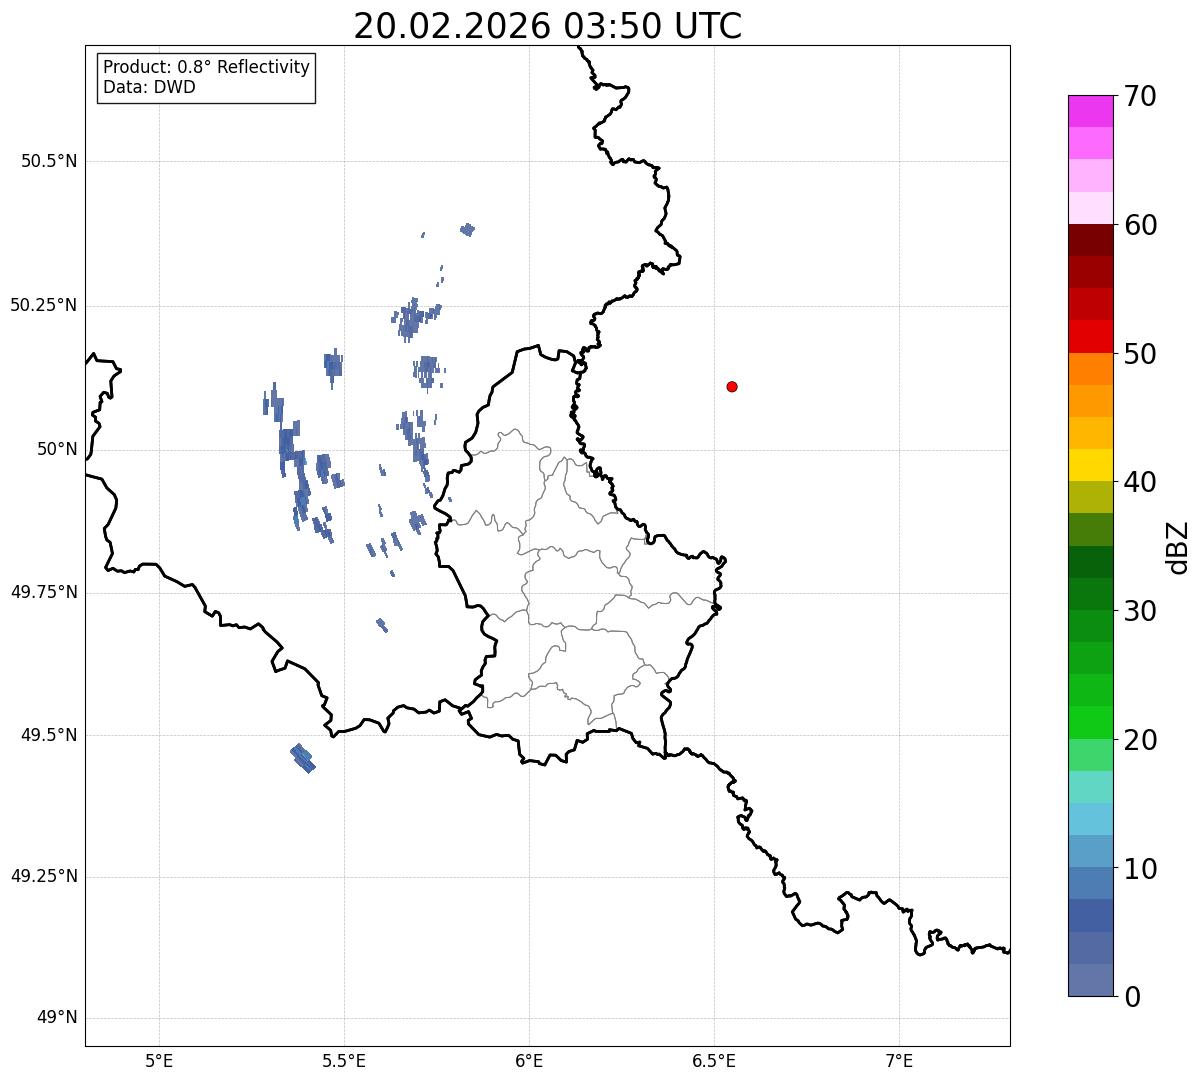Click the 49.25°N latitude label

[x=44, y=877]
